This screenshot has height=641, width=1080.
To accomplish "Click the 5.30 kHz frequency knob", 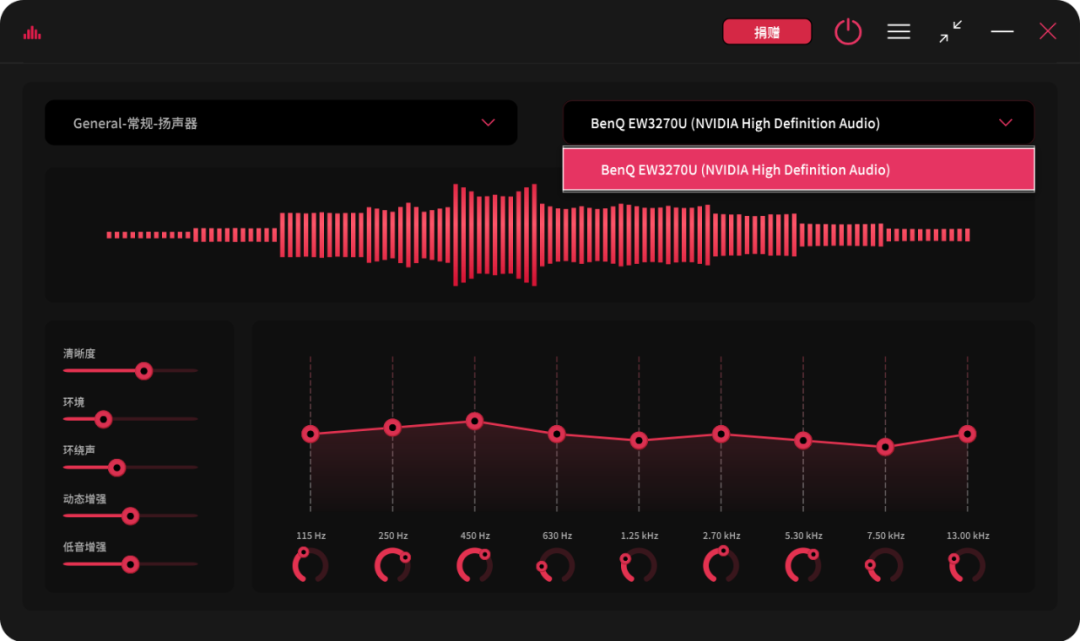I will point(803,565).
